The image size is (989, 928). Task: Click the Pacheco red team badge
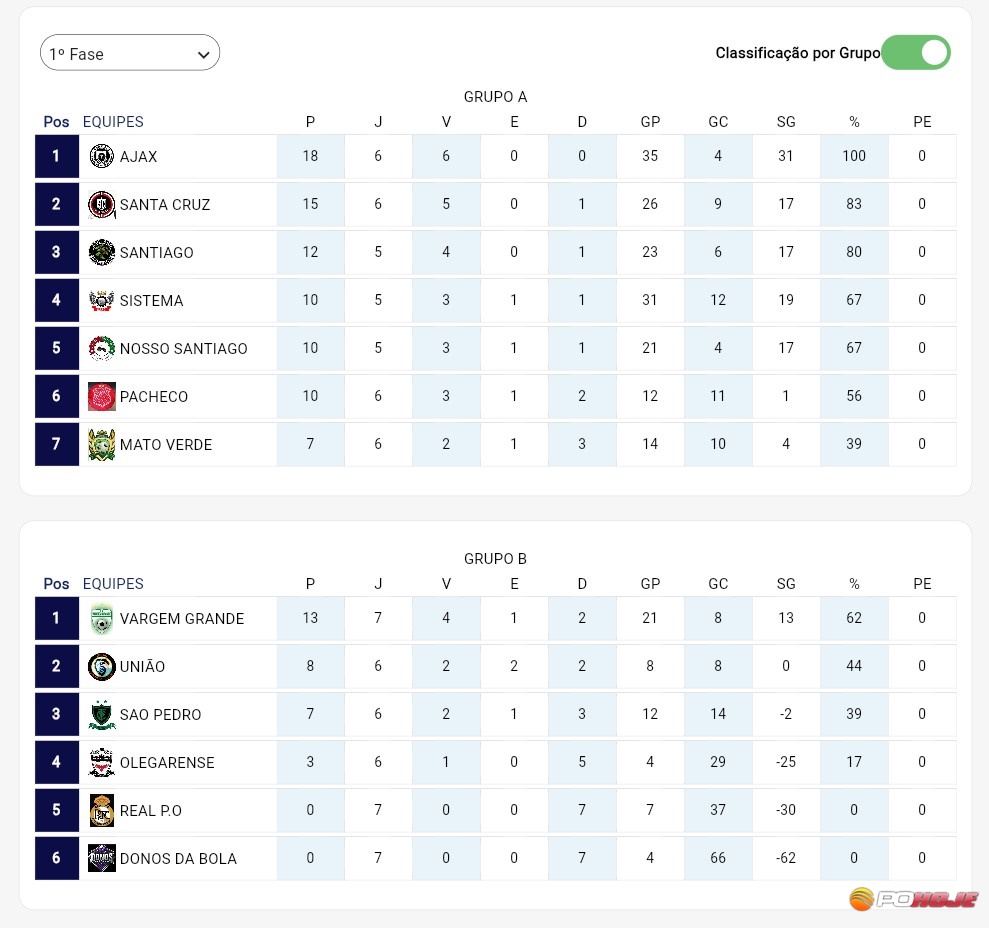(102, 396)
